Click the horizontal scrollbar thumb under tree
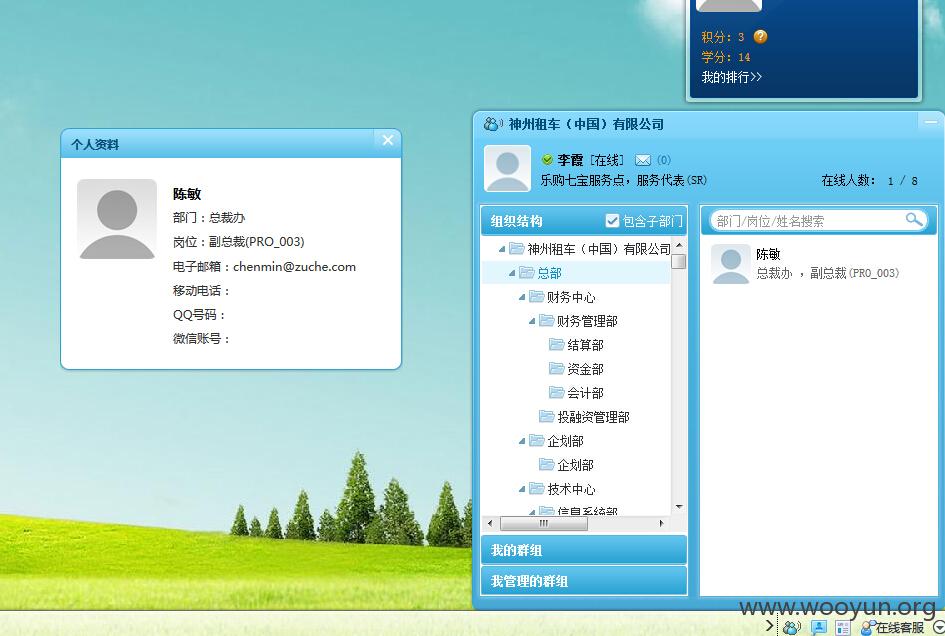 pyautogui.click(x=544, y=523)
